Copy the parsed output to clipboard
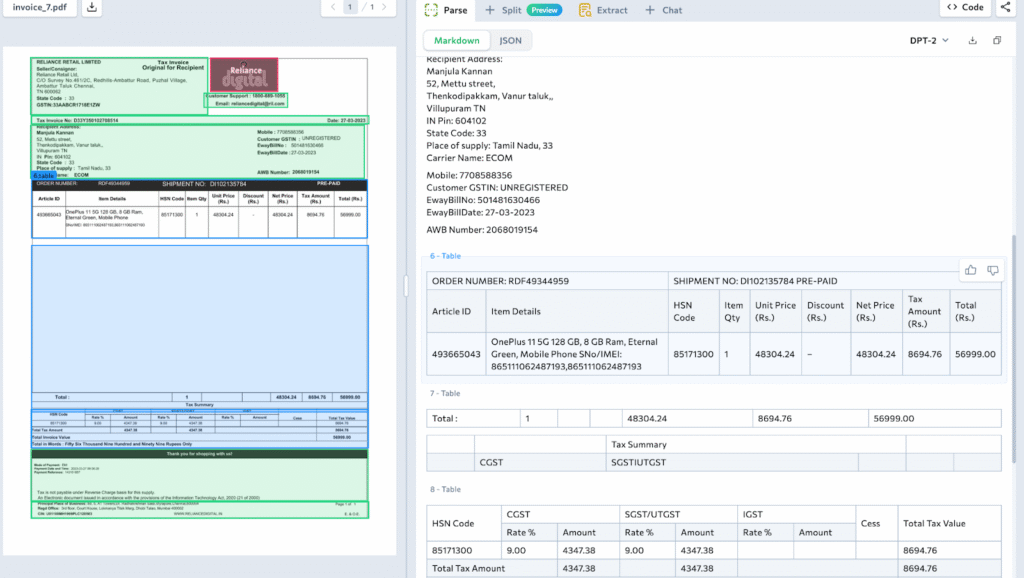1024x578 pixels. 997,41
